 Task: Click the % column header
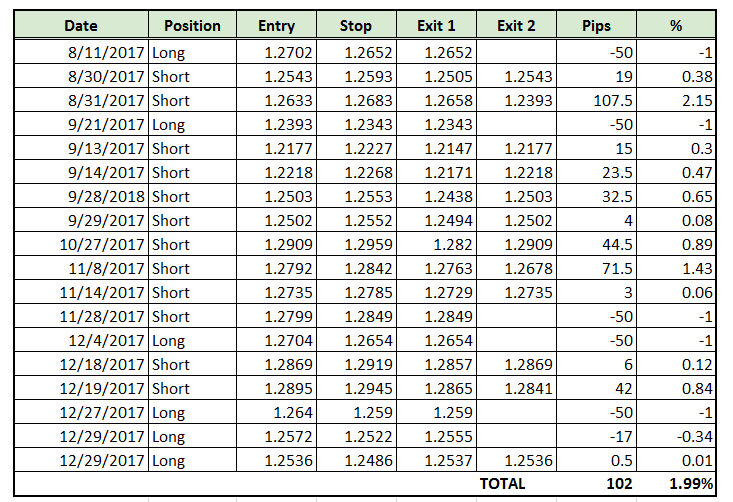pyautogui.click(x=676, y=25)
